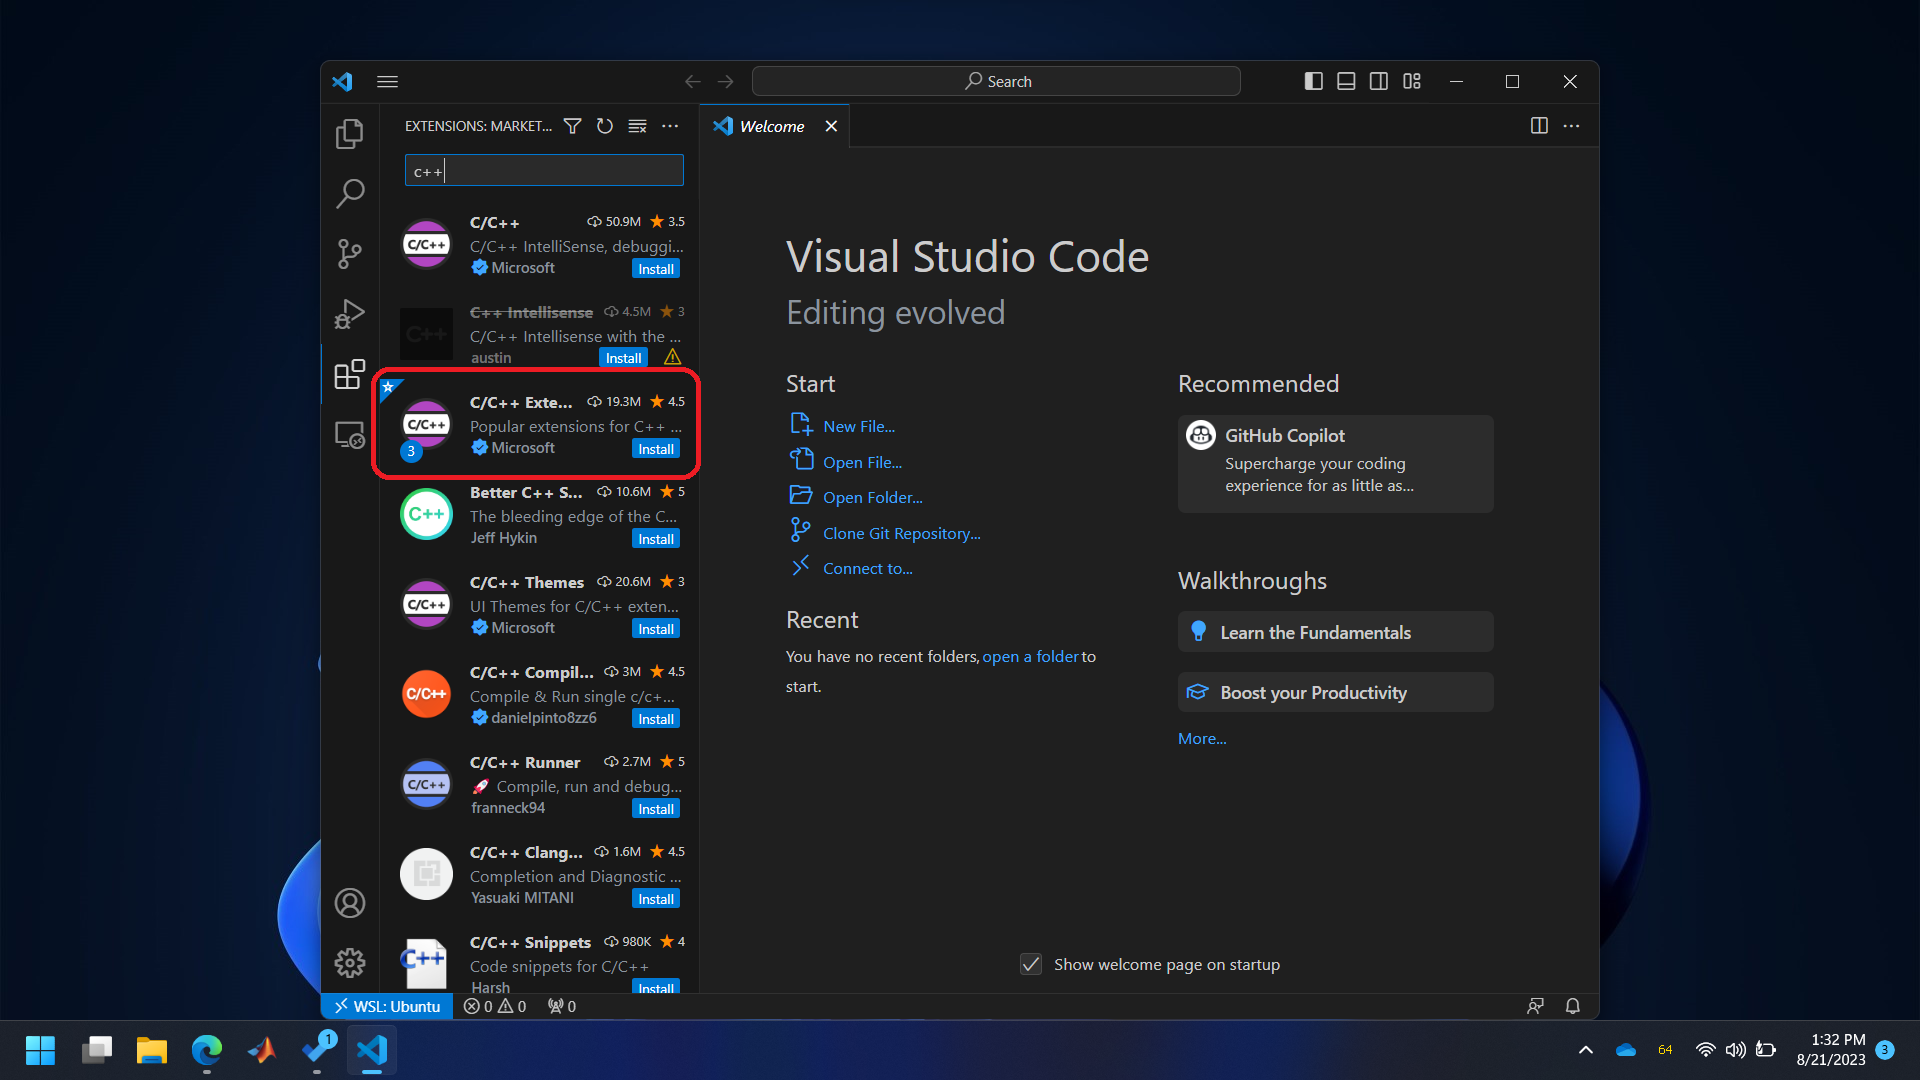This screenshot has height=1080, width=1920.
Task: Click WSL: Ubuntu remote status item
Action: point(387,1006)
